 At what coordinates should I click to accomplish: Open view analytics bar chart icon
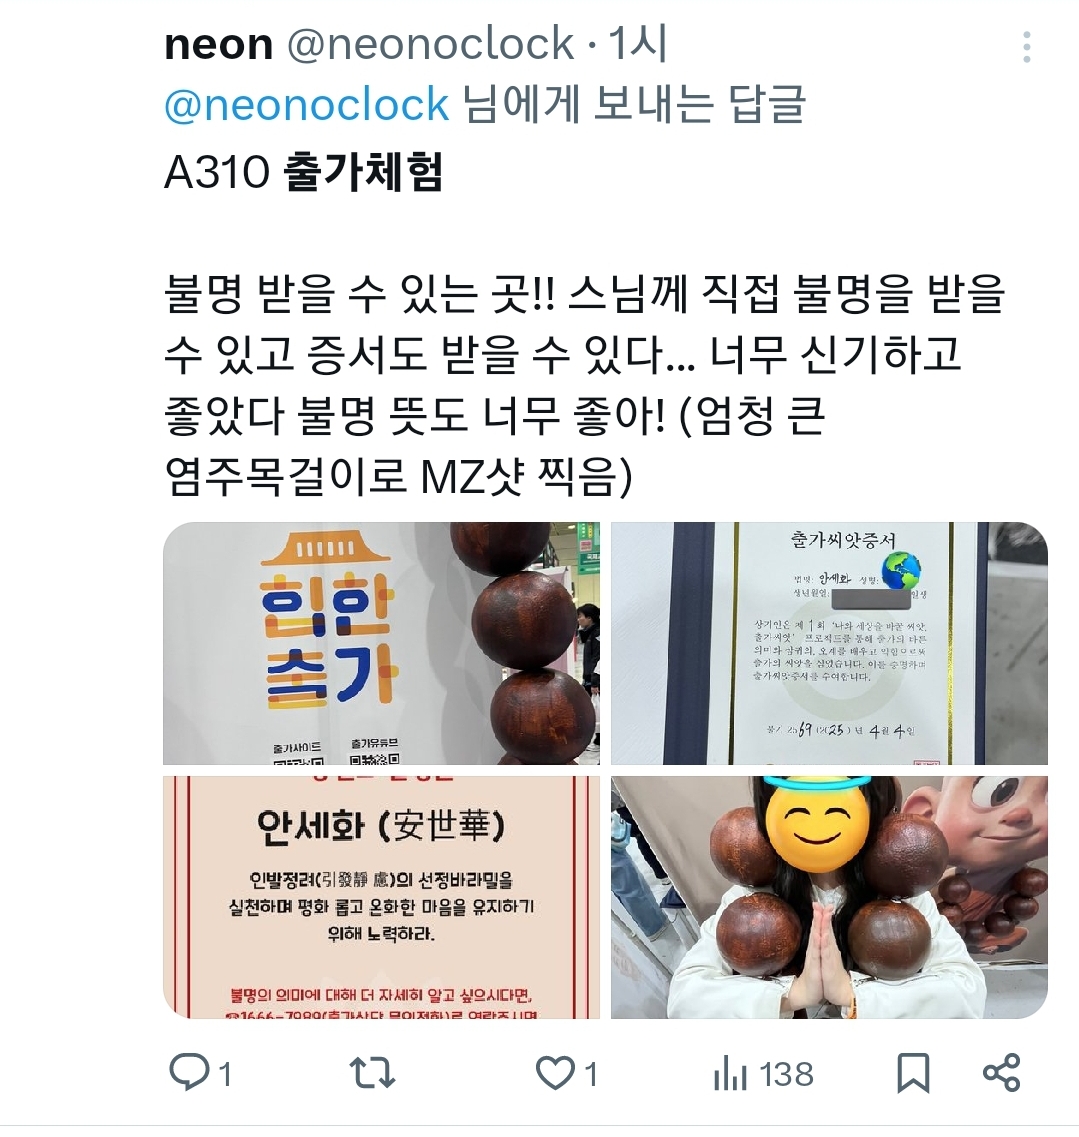[730, 1073]
